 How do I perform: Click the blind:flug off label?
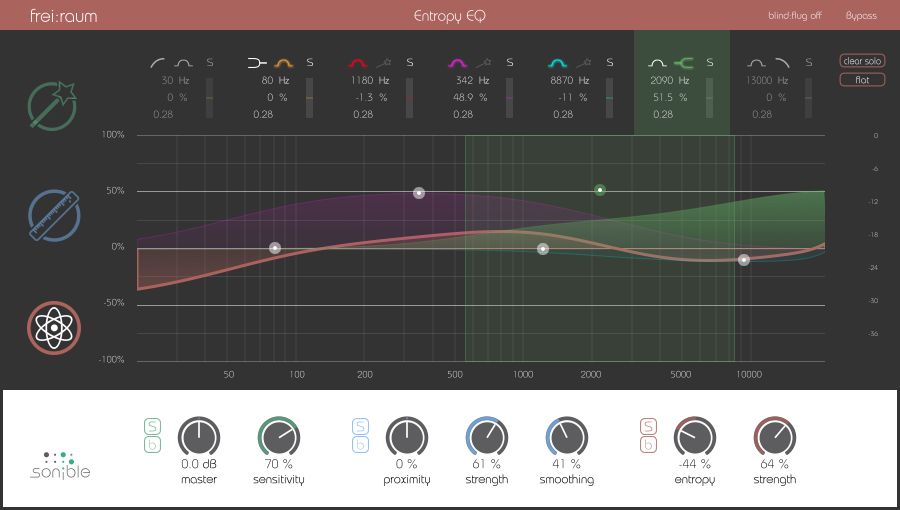[796, 16]
